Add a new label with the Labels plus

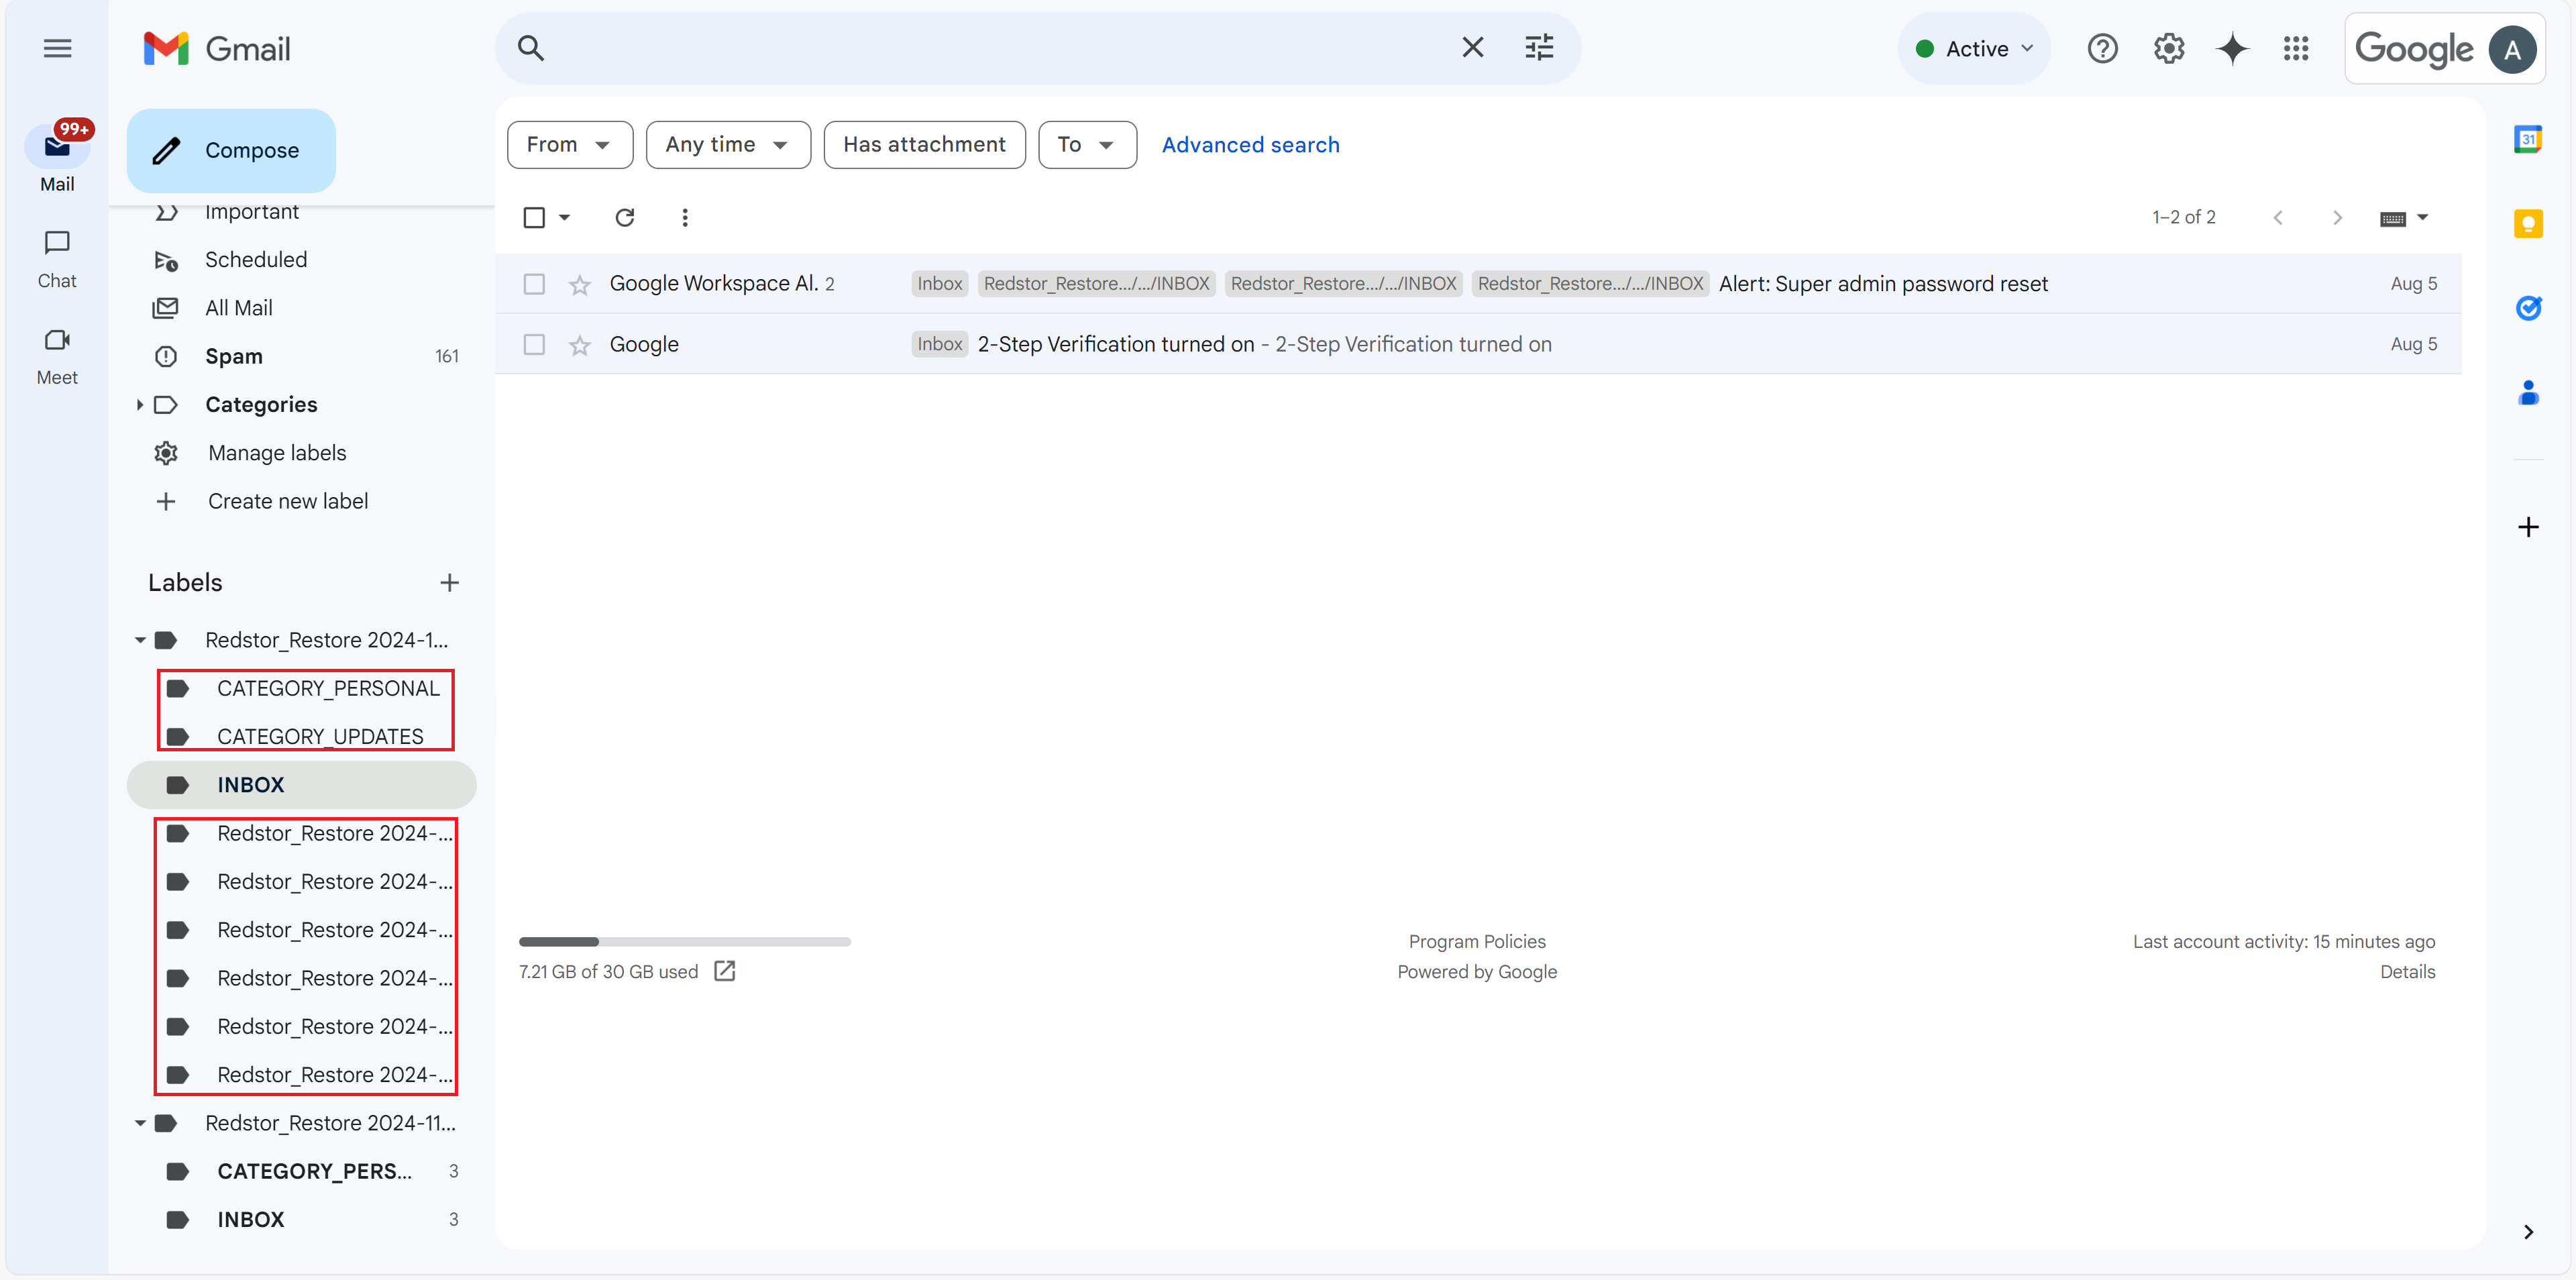click(x=449, y=583)
